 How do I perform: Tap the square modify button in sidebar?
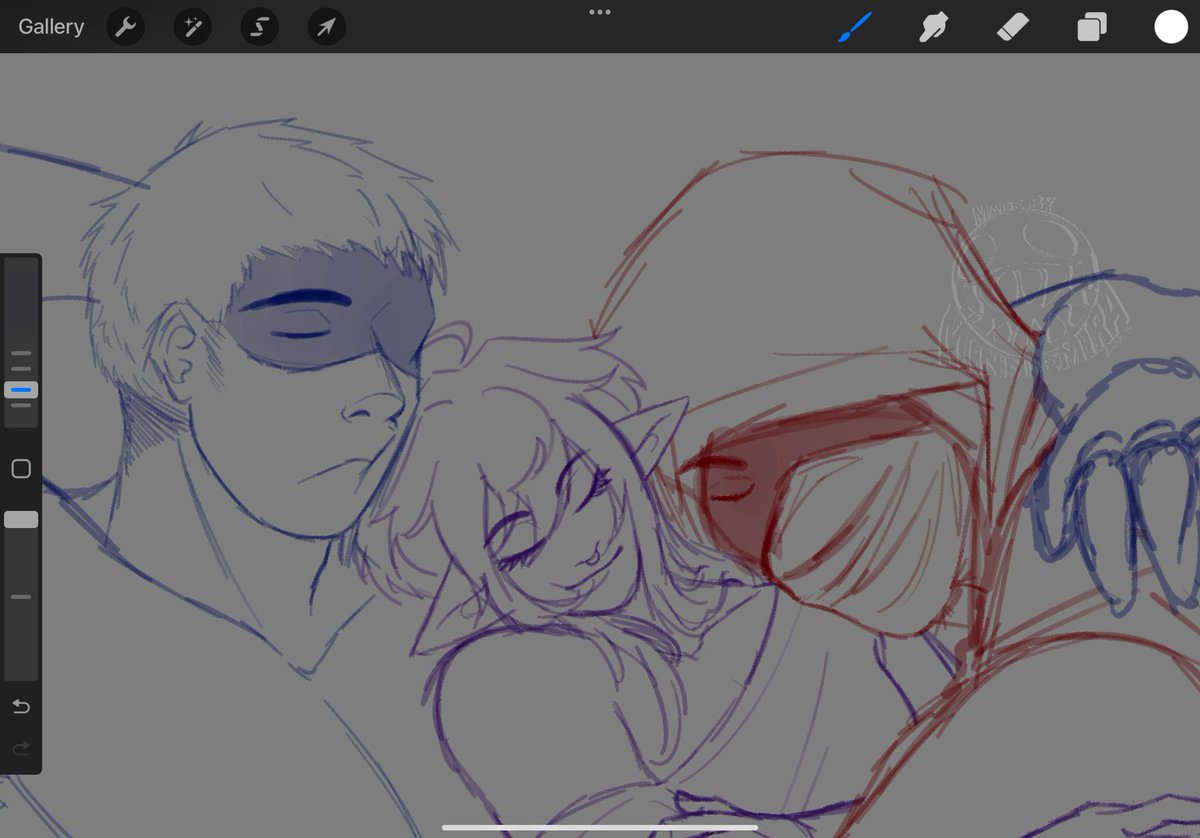(x=21, y=468)
